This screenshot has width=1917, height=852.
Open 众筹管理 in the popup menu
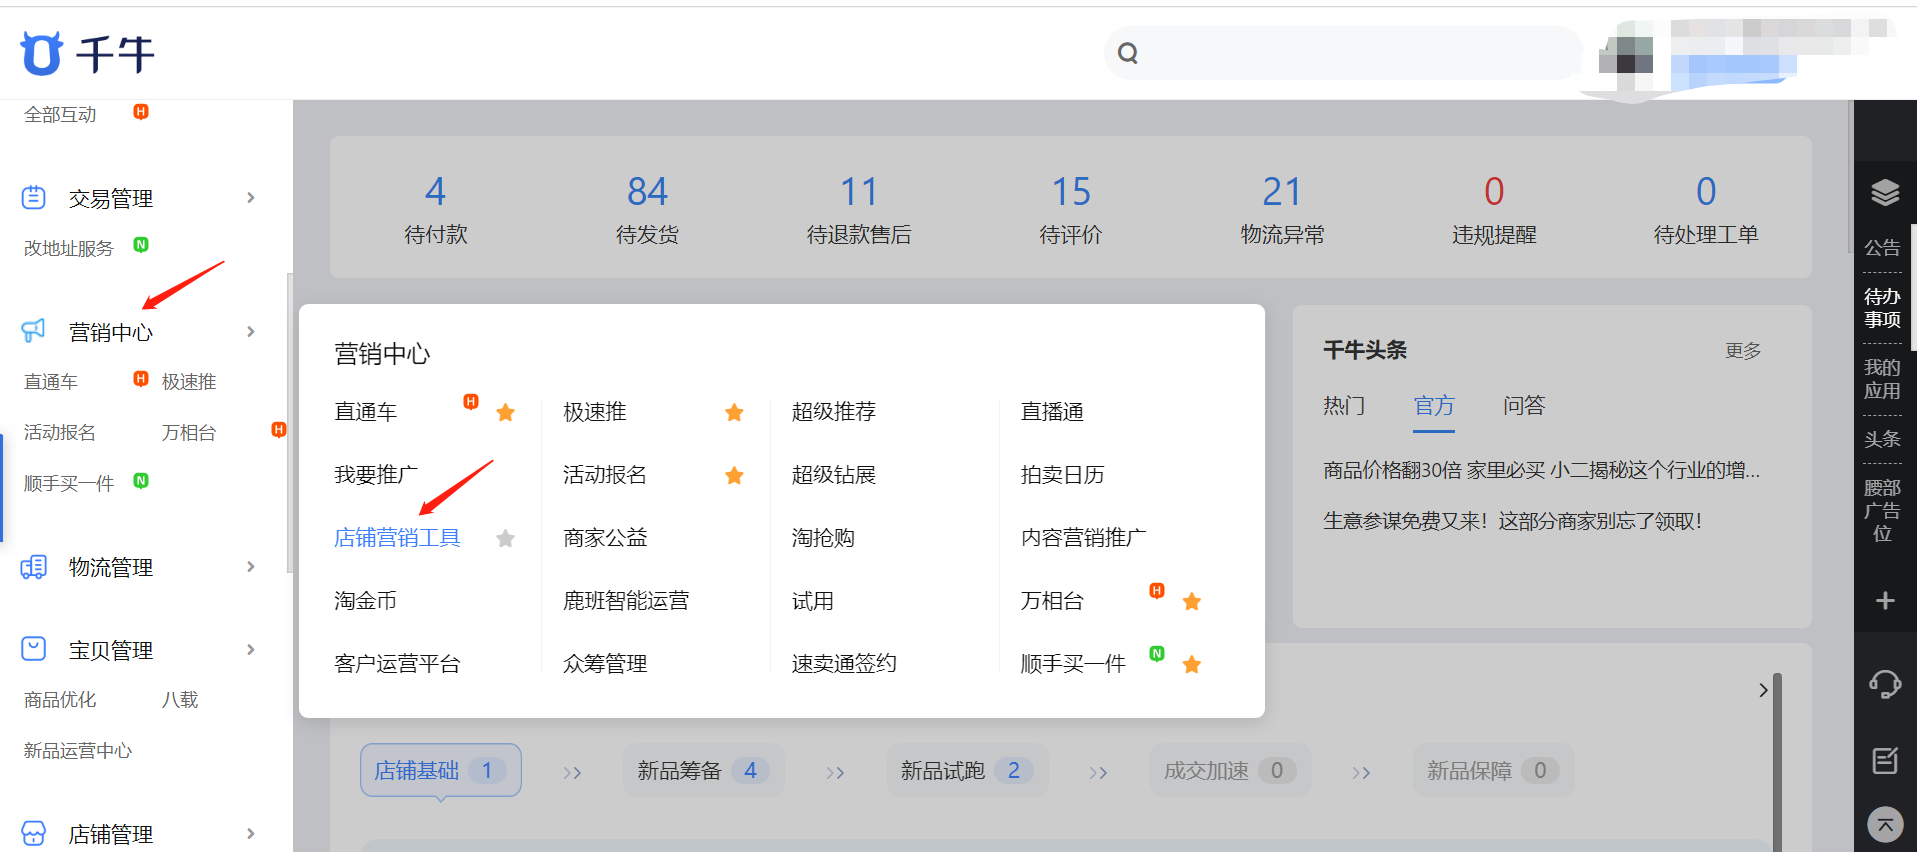pos(605,664)
